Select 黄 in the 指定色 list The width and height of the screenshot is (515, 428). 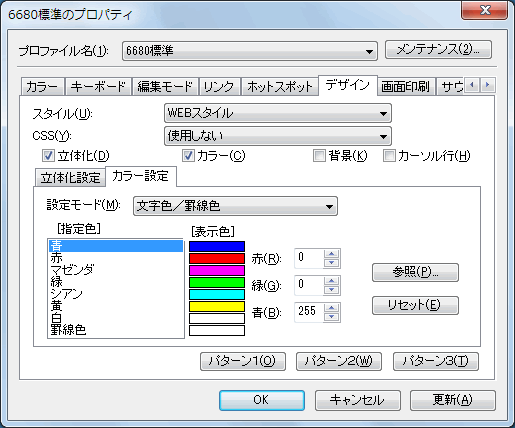116,306
